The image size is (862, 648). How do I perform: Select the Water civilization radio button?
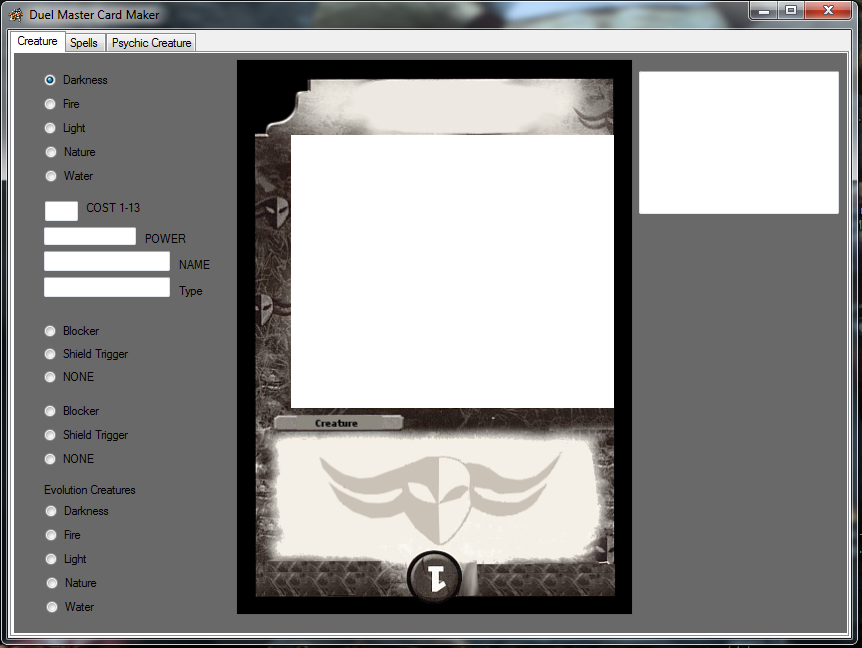tap(51, 176)
